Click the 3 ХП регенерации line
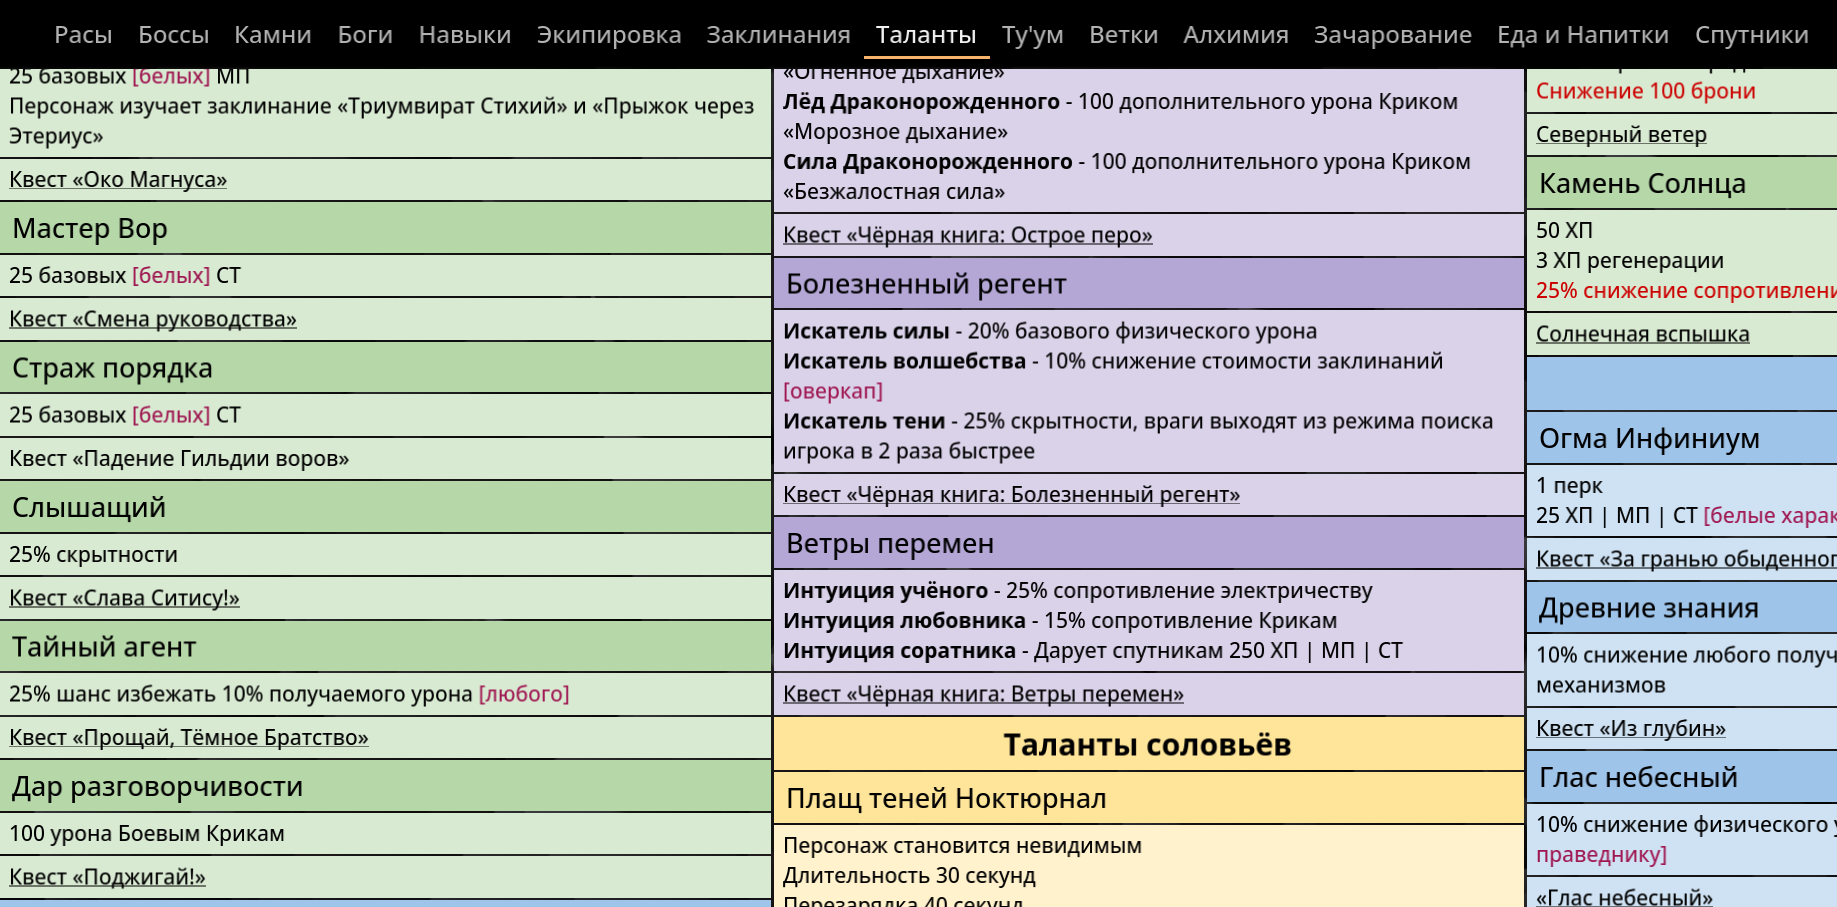The image size is (1837, 907). [x=1630, y=261]
